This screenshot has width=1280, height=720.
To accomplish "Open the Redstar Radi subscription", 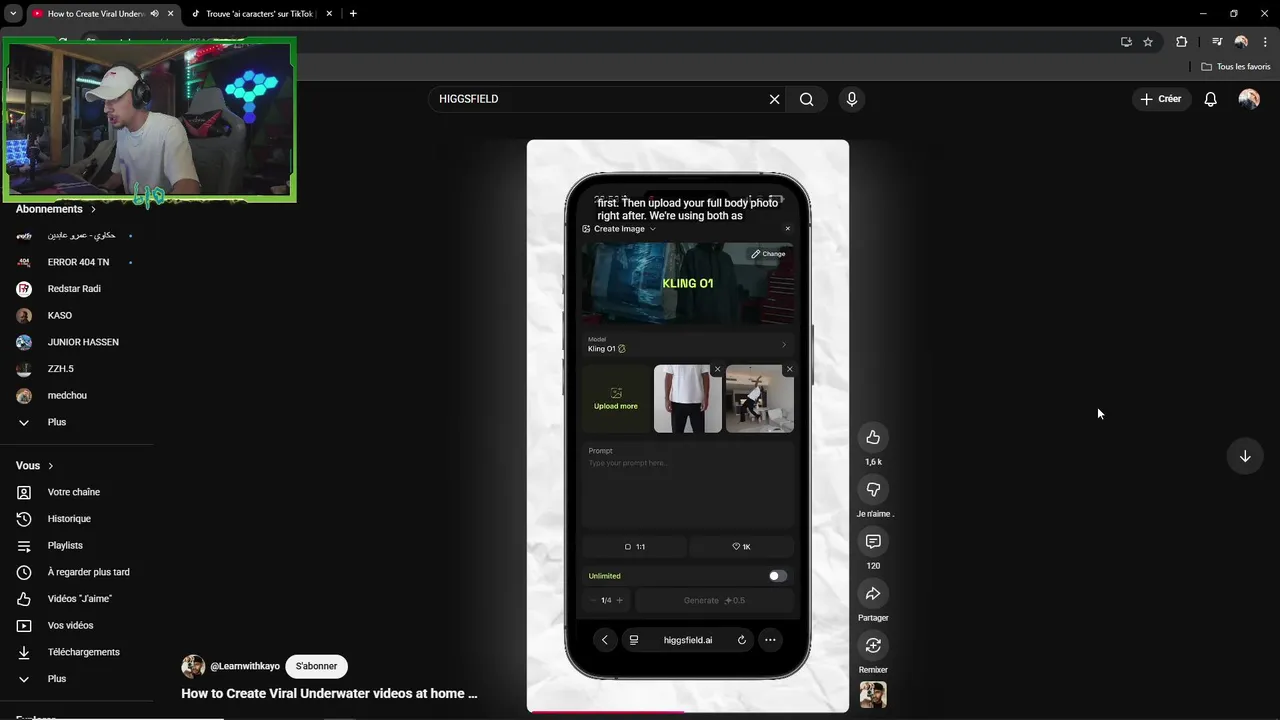I will (x=76, y=289).
